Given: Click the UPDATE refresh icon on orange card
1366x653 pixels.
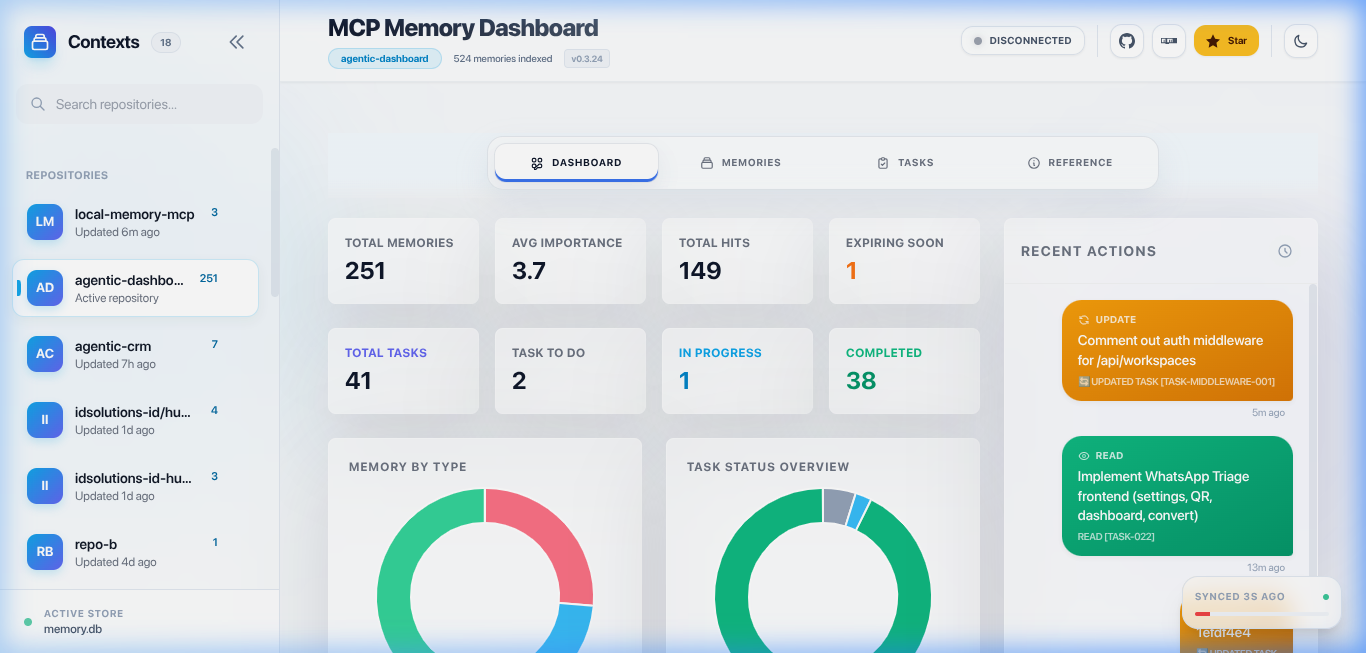Looking at the screenshot, I should click(1083, 320).
